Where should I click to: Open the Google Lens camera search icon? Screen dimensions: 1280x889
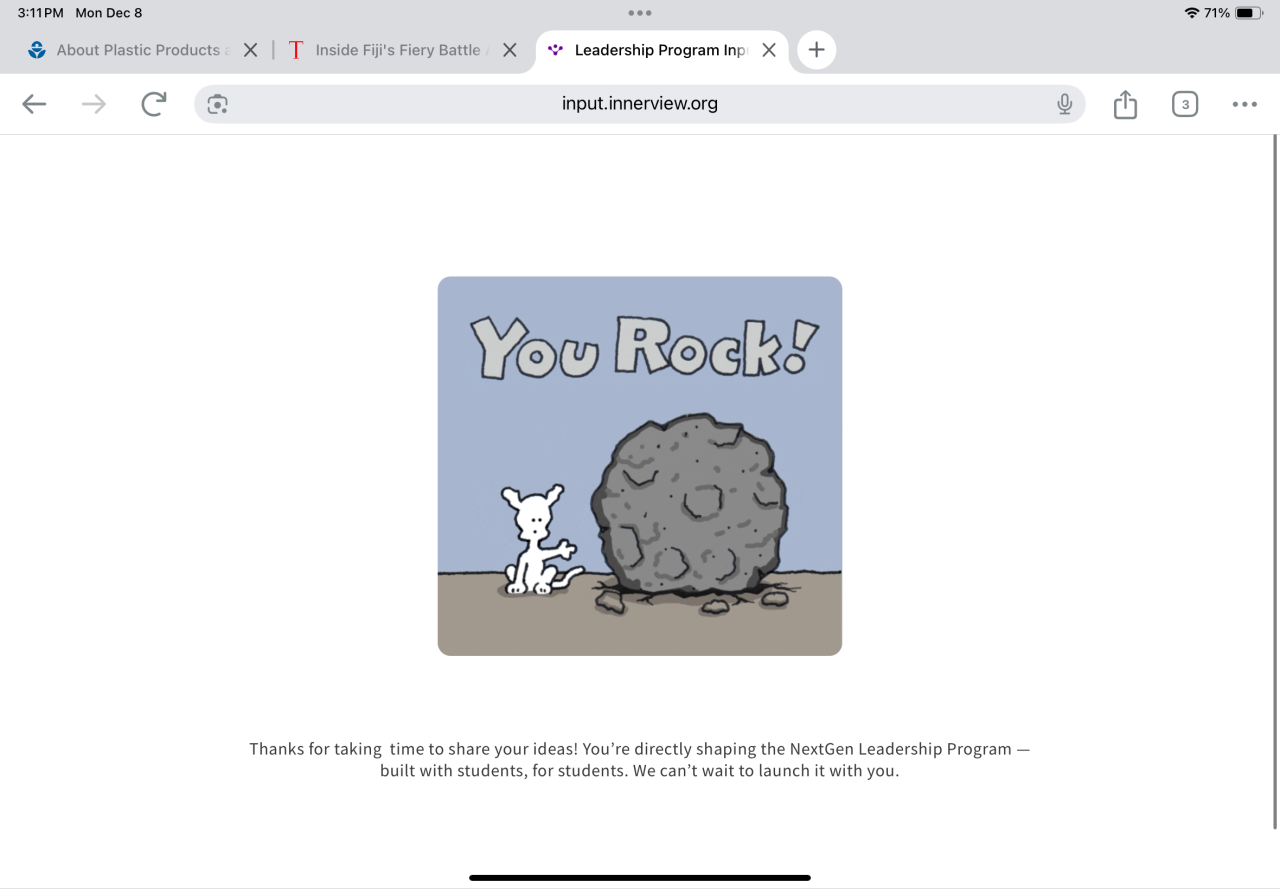click(x=217, y=104)
